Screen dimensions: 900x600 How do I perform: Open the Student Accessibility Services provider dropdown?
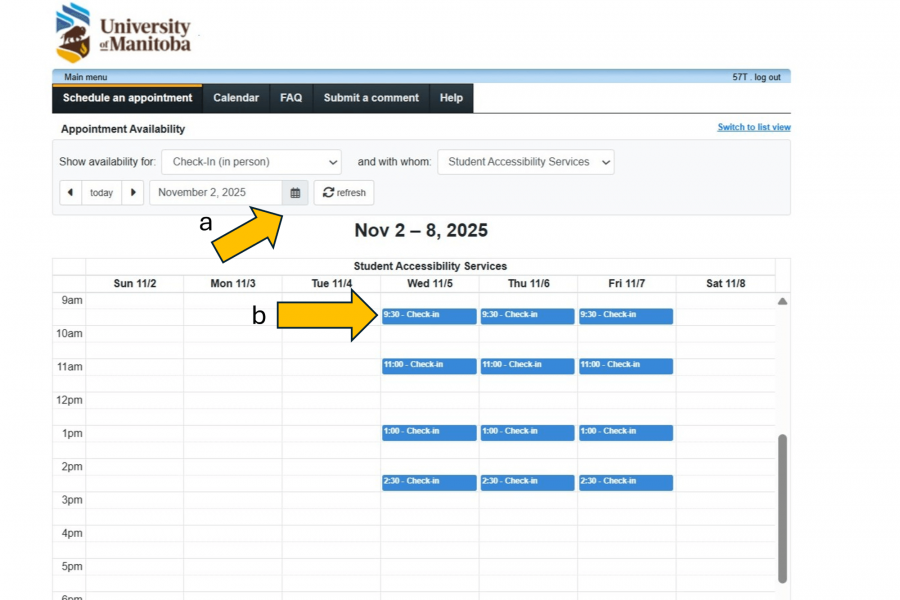pyautogui.click(x=525, y=161)
